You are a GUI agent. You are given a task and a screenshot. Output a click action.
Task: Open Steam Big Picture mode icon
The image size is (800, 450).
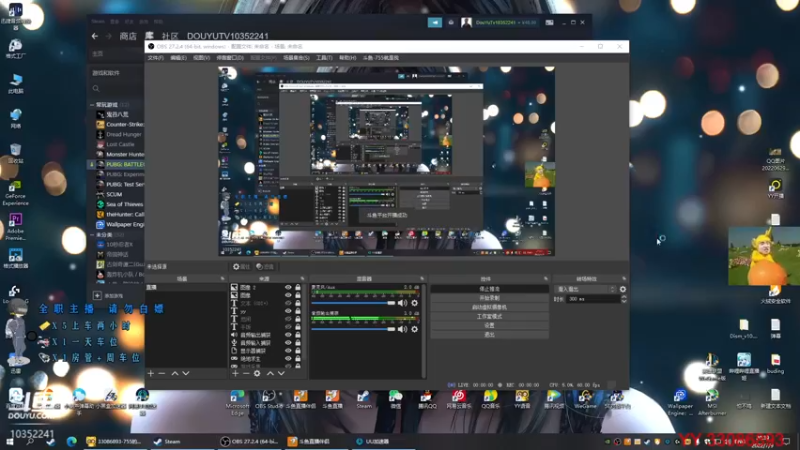pyautogui.click(x=549, y=22)
